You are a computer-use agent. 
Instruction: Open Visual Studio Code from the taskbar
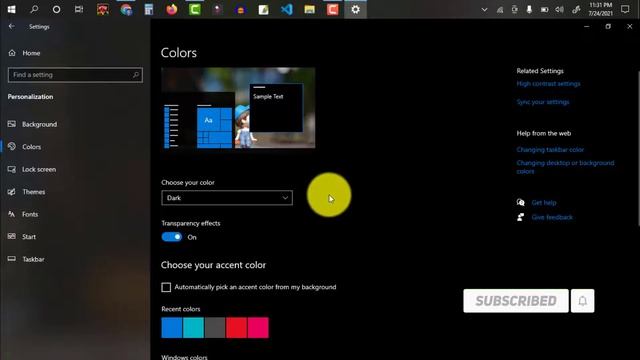[287, 9]
